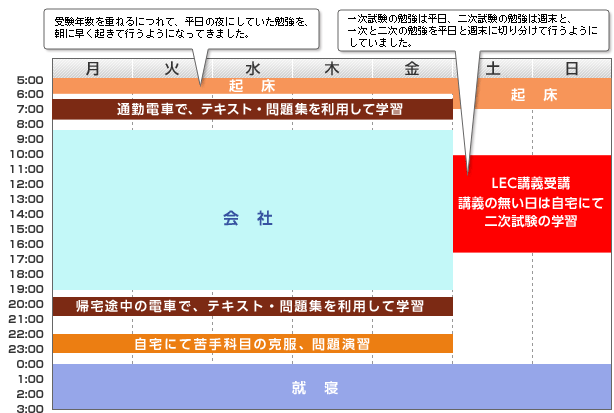Screen dimensions: 614x413
Task: Click the 18:00 time label
Action: (27, 274)
